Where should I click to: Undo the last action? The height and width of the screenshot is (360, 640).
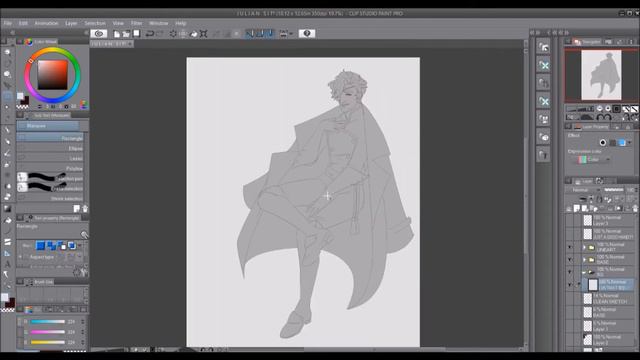[150, 33]
